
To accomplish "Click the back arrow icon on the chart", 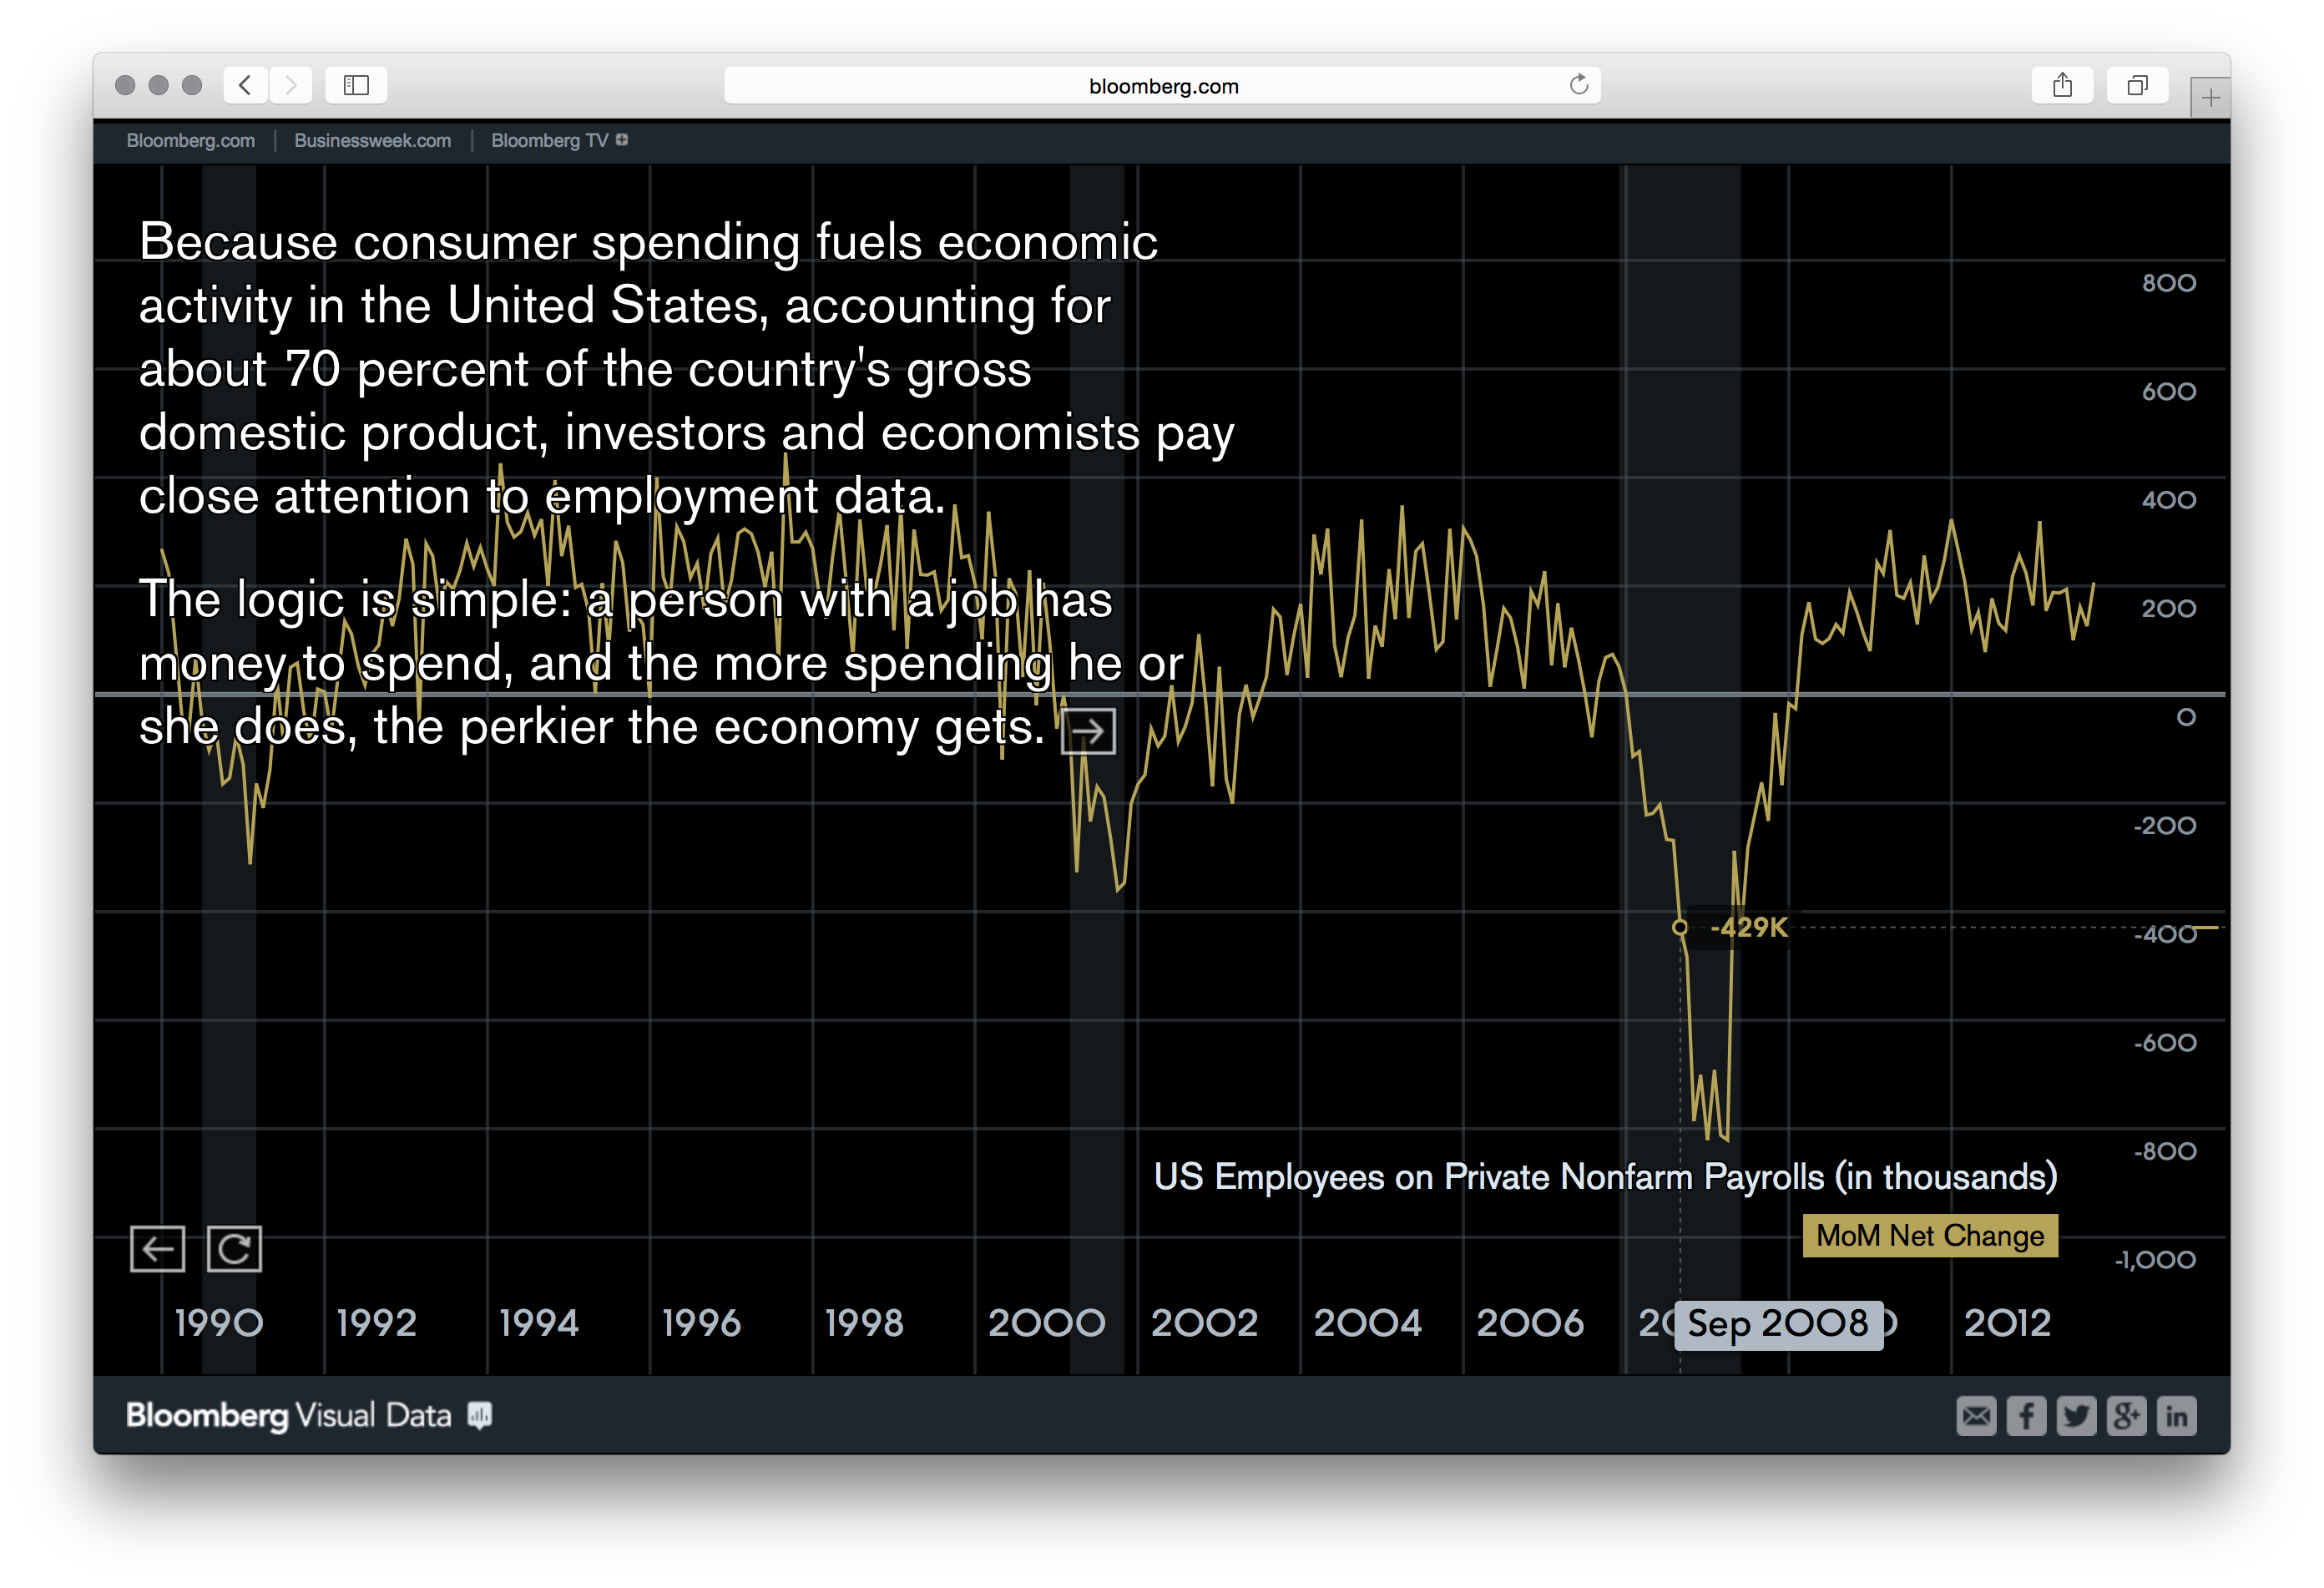I will click(157, 1248).
